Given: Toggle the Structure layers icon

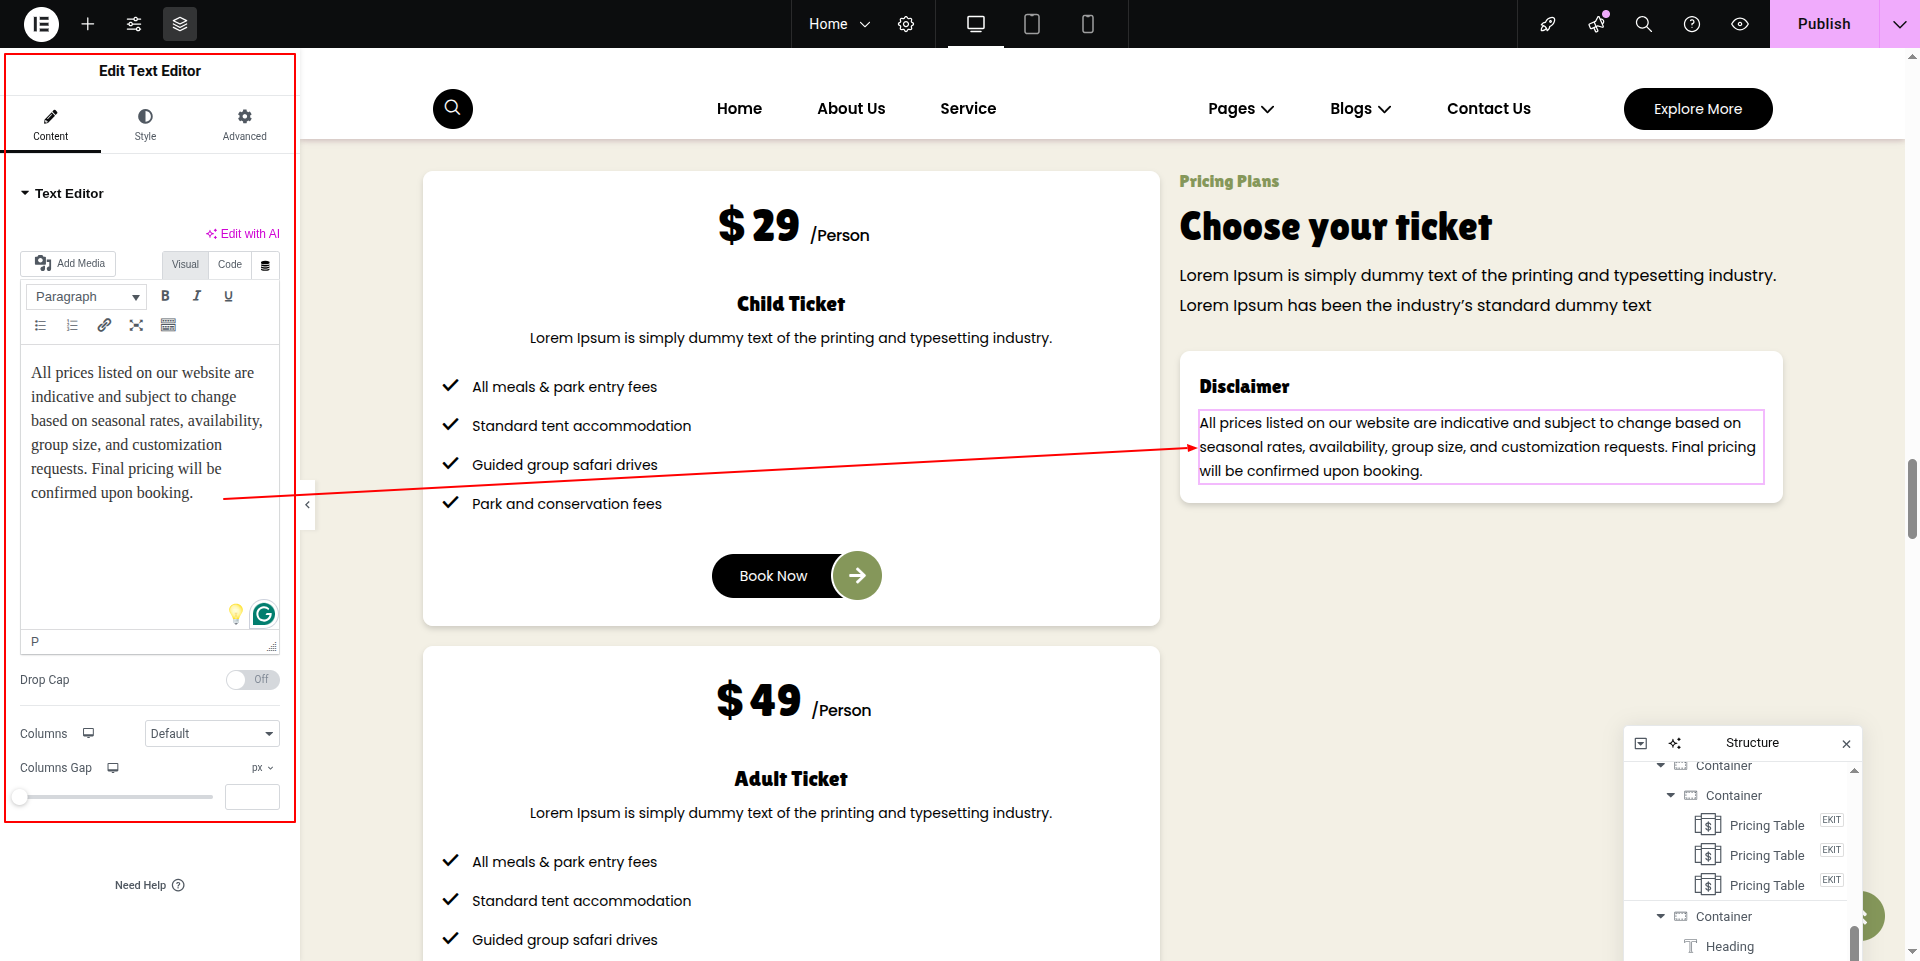Looking at the screenshot, I should point(180,24).
